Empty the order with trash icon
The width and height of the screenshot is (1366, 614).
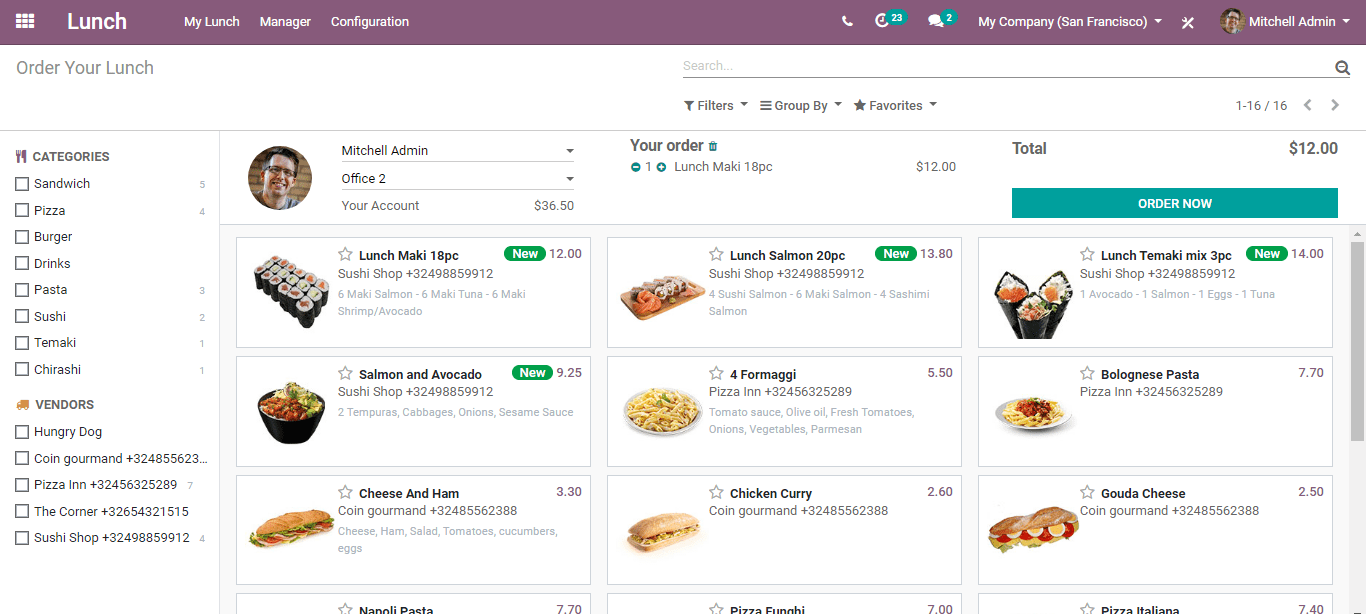coord(713,146)
